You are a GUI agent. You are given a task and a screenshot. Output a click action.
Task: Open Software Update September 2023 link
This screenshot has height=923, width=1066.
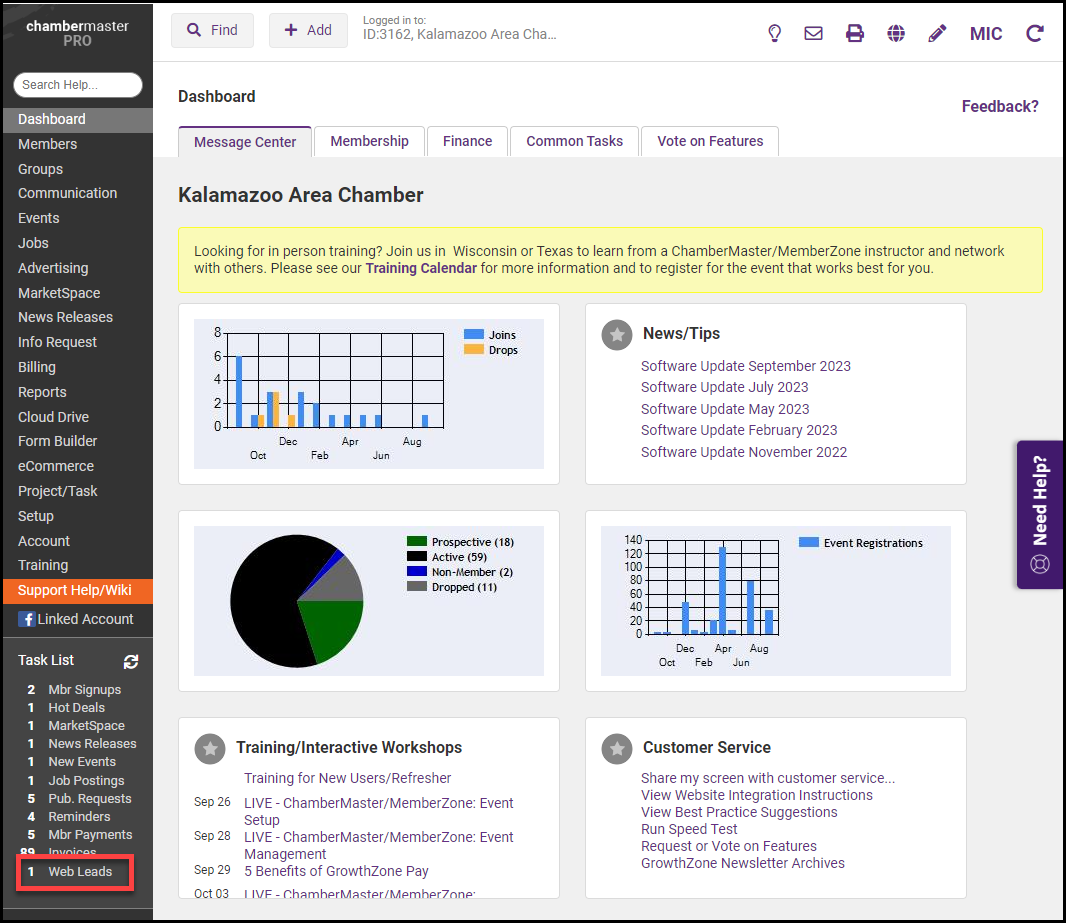(x=745, y=366)
